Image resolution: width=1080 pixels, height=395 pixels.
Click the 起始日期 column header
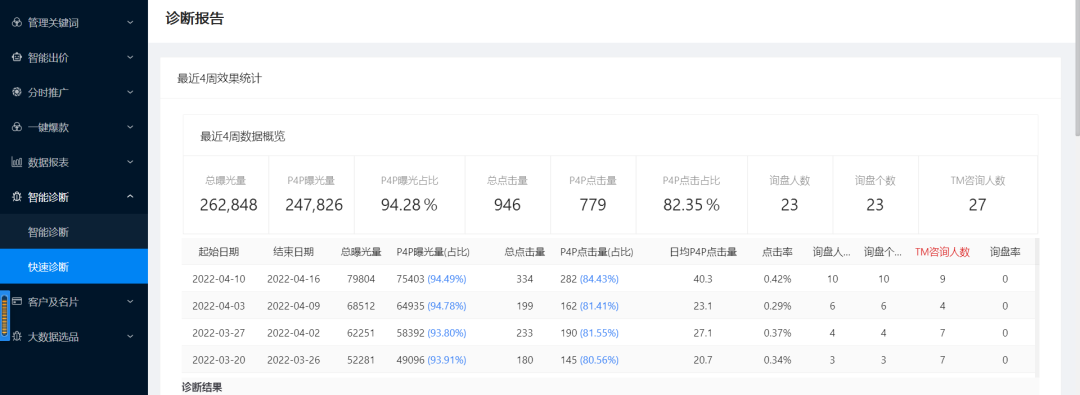click(218, 252)
